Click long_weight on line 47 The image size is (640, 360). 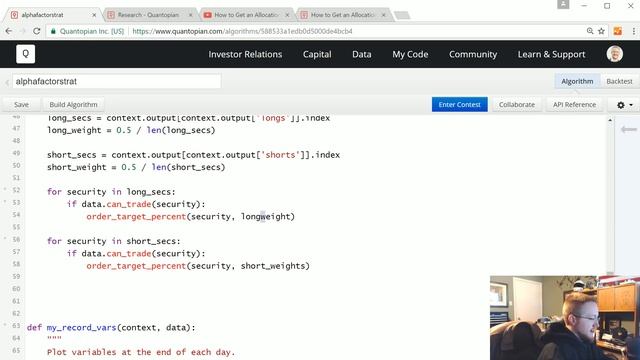tap(74, 130)
